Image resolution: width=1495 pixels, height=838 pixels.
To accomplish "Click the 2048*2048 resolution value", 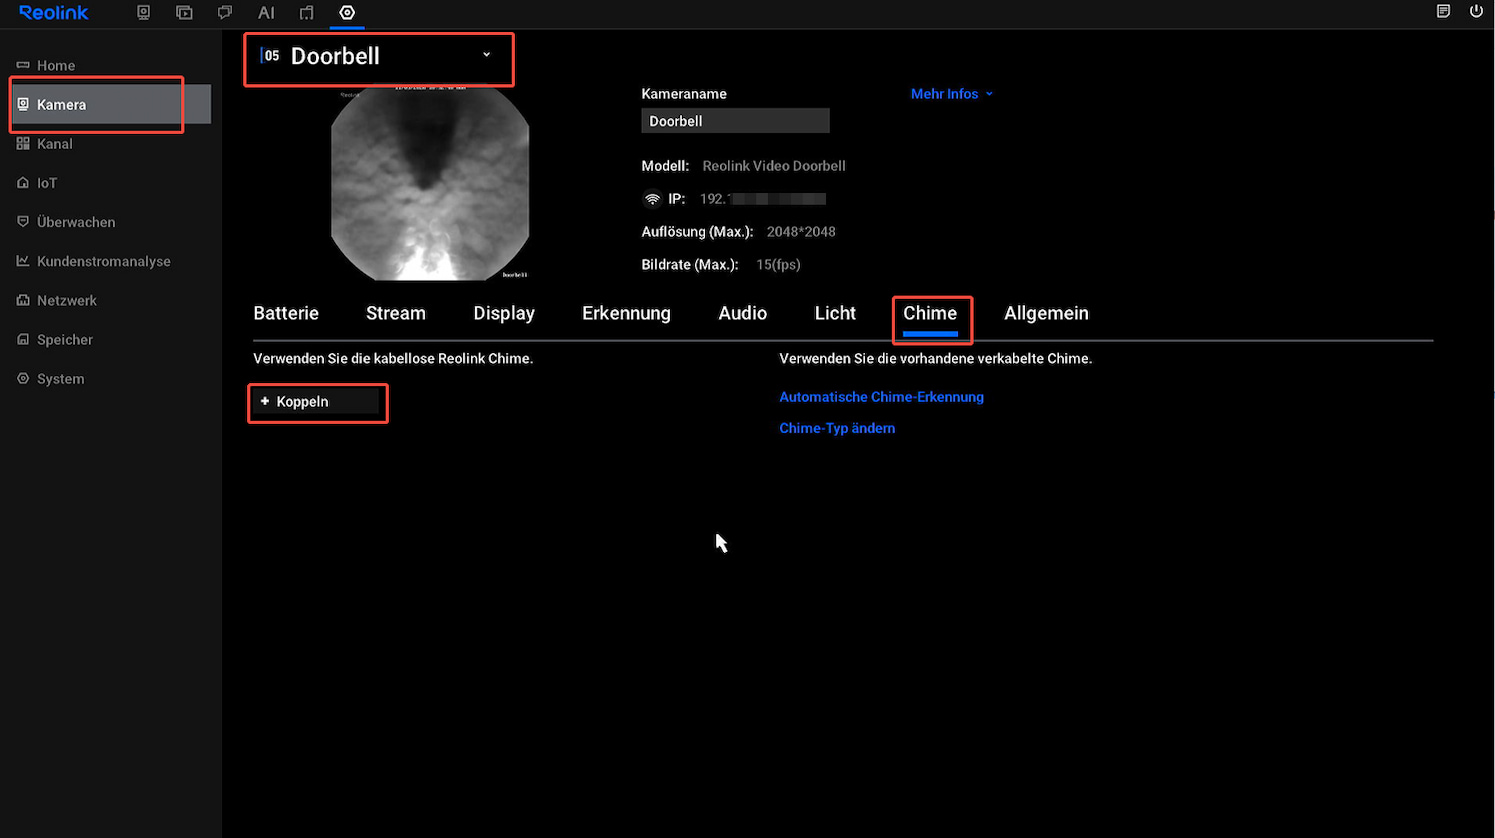I will point(801,231).
